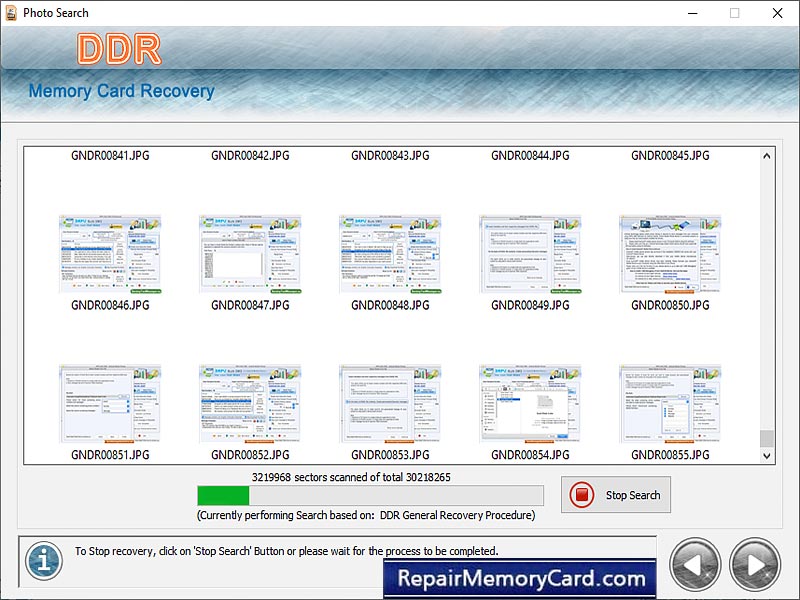Click the Stop Search button

click(616, 495)
